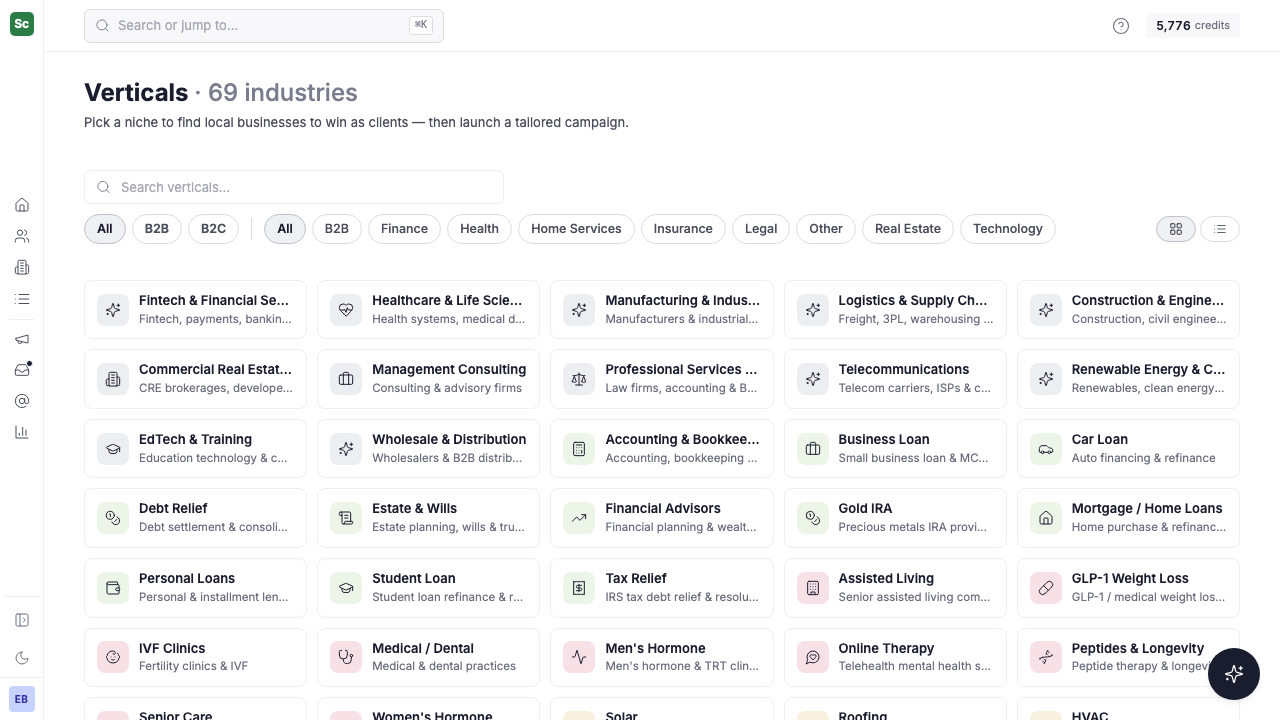
Task: Filter by Home Services category
Action: pos(576,229)
